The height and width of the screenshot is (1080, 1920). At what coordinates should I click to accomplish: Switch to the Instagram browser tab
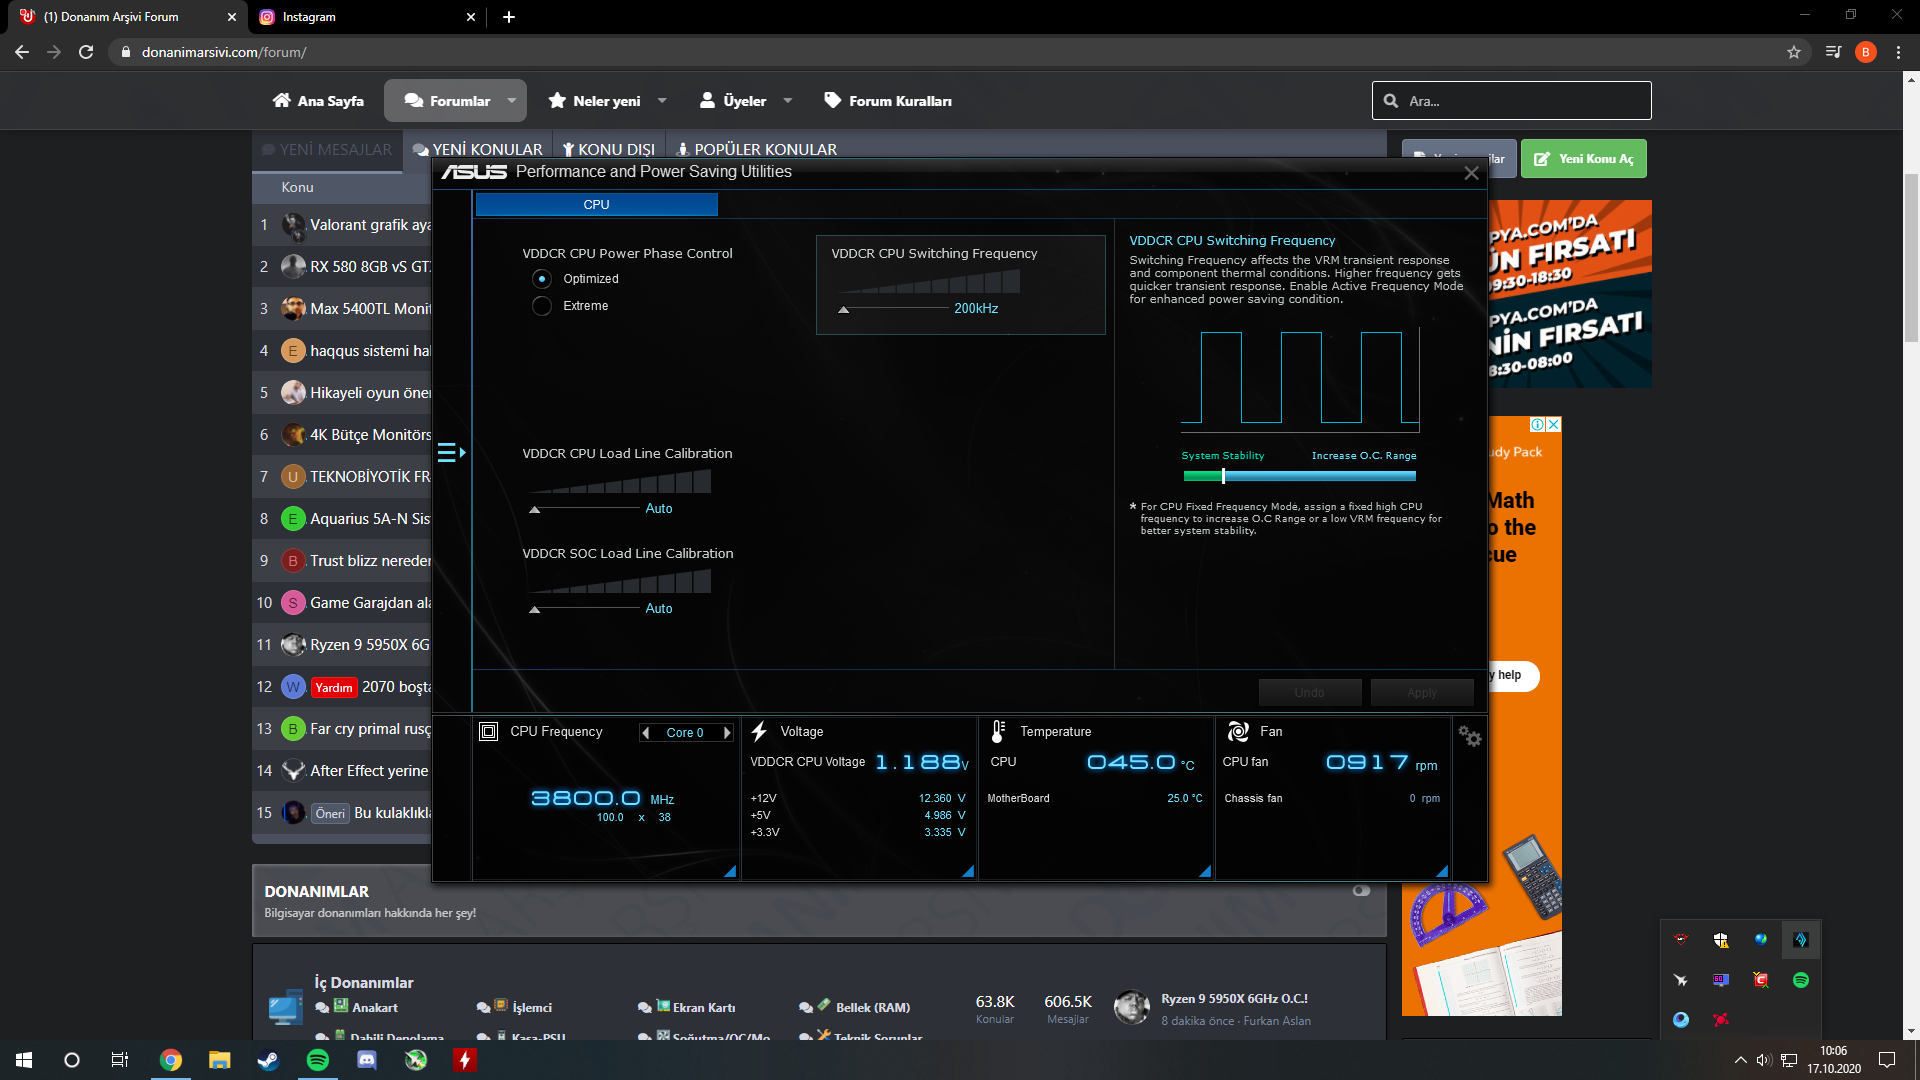click(366, 17)
